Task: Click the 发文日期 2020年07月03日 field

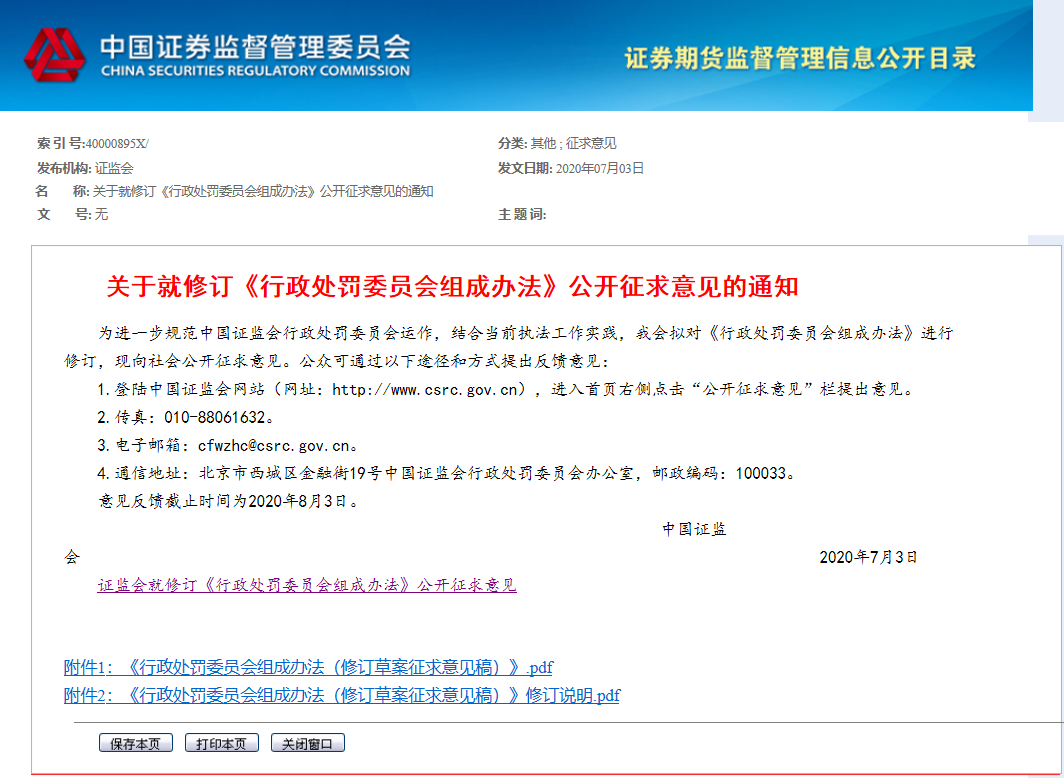Action: [x=599, y=169]
